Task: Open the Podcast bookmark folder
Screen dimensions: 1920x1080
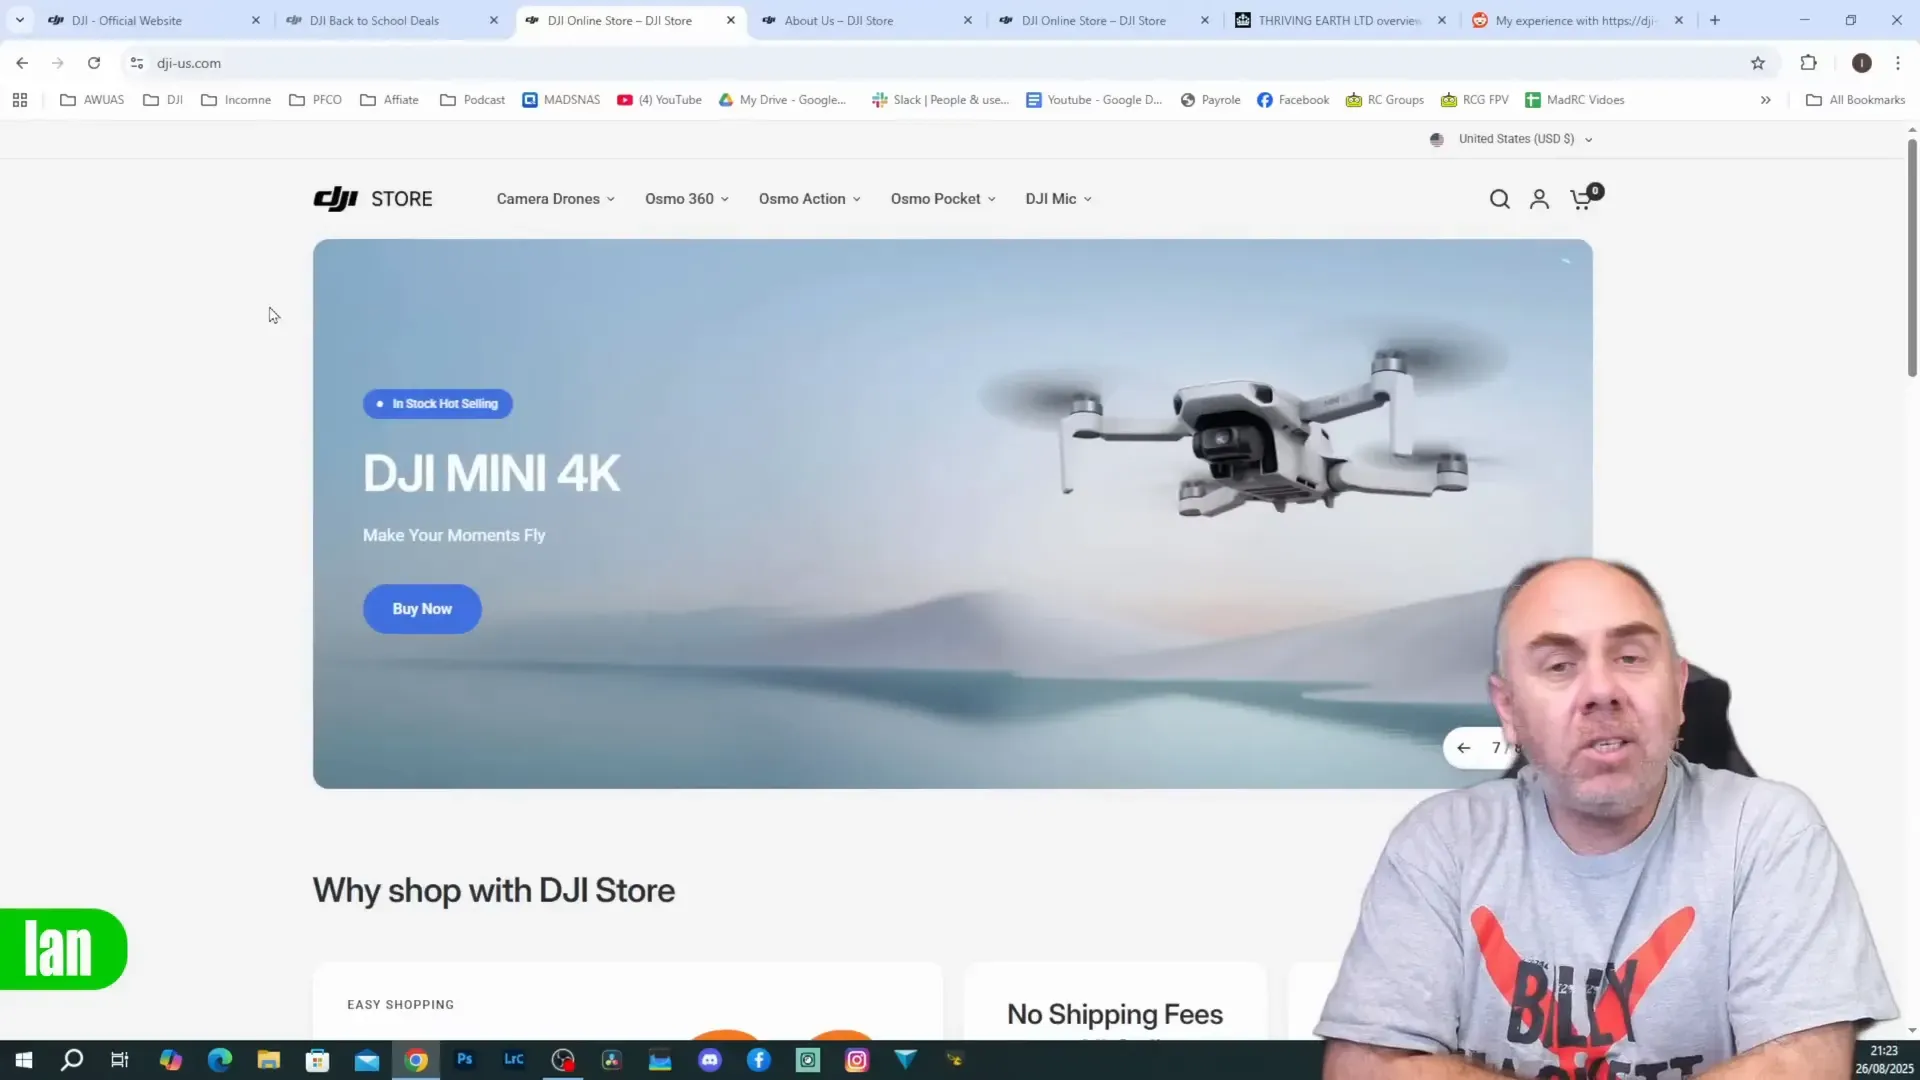Action: click(472, 100)
